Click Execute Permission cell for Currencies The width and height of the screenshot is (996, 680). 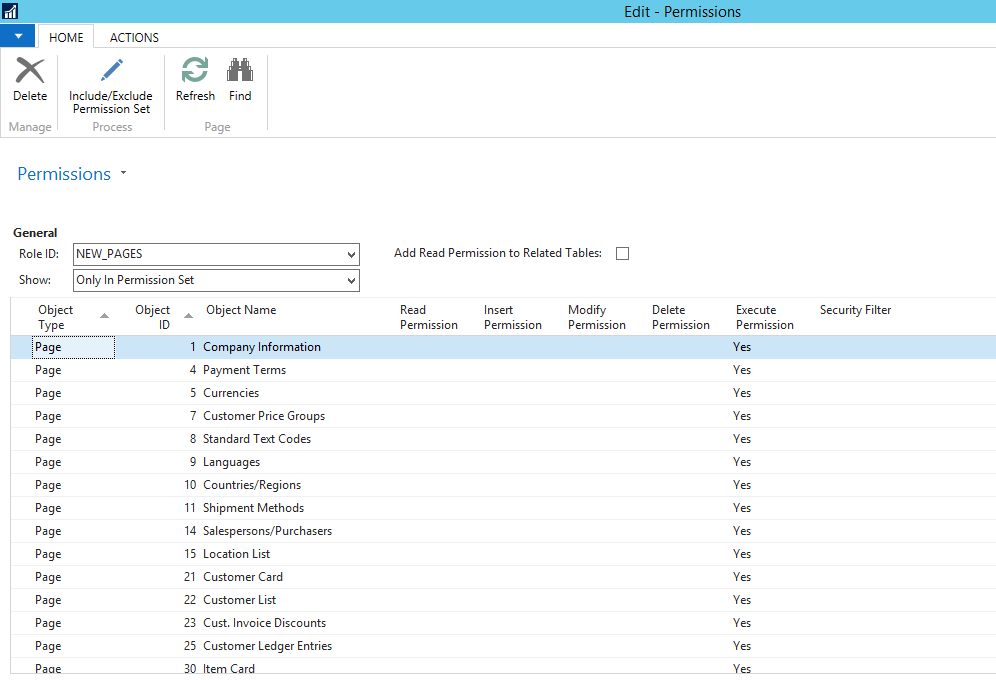click(742, 393)
